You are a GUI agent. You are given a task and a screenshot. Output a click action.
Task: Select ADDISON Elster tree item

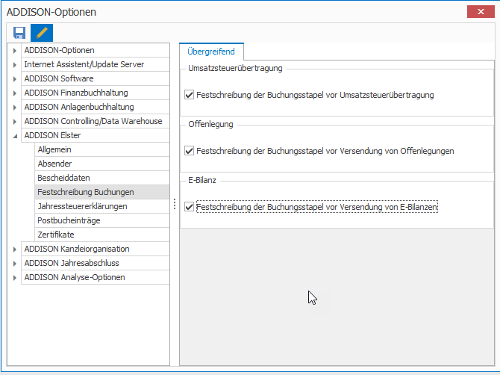[x=95, y=135]
